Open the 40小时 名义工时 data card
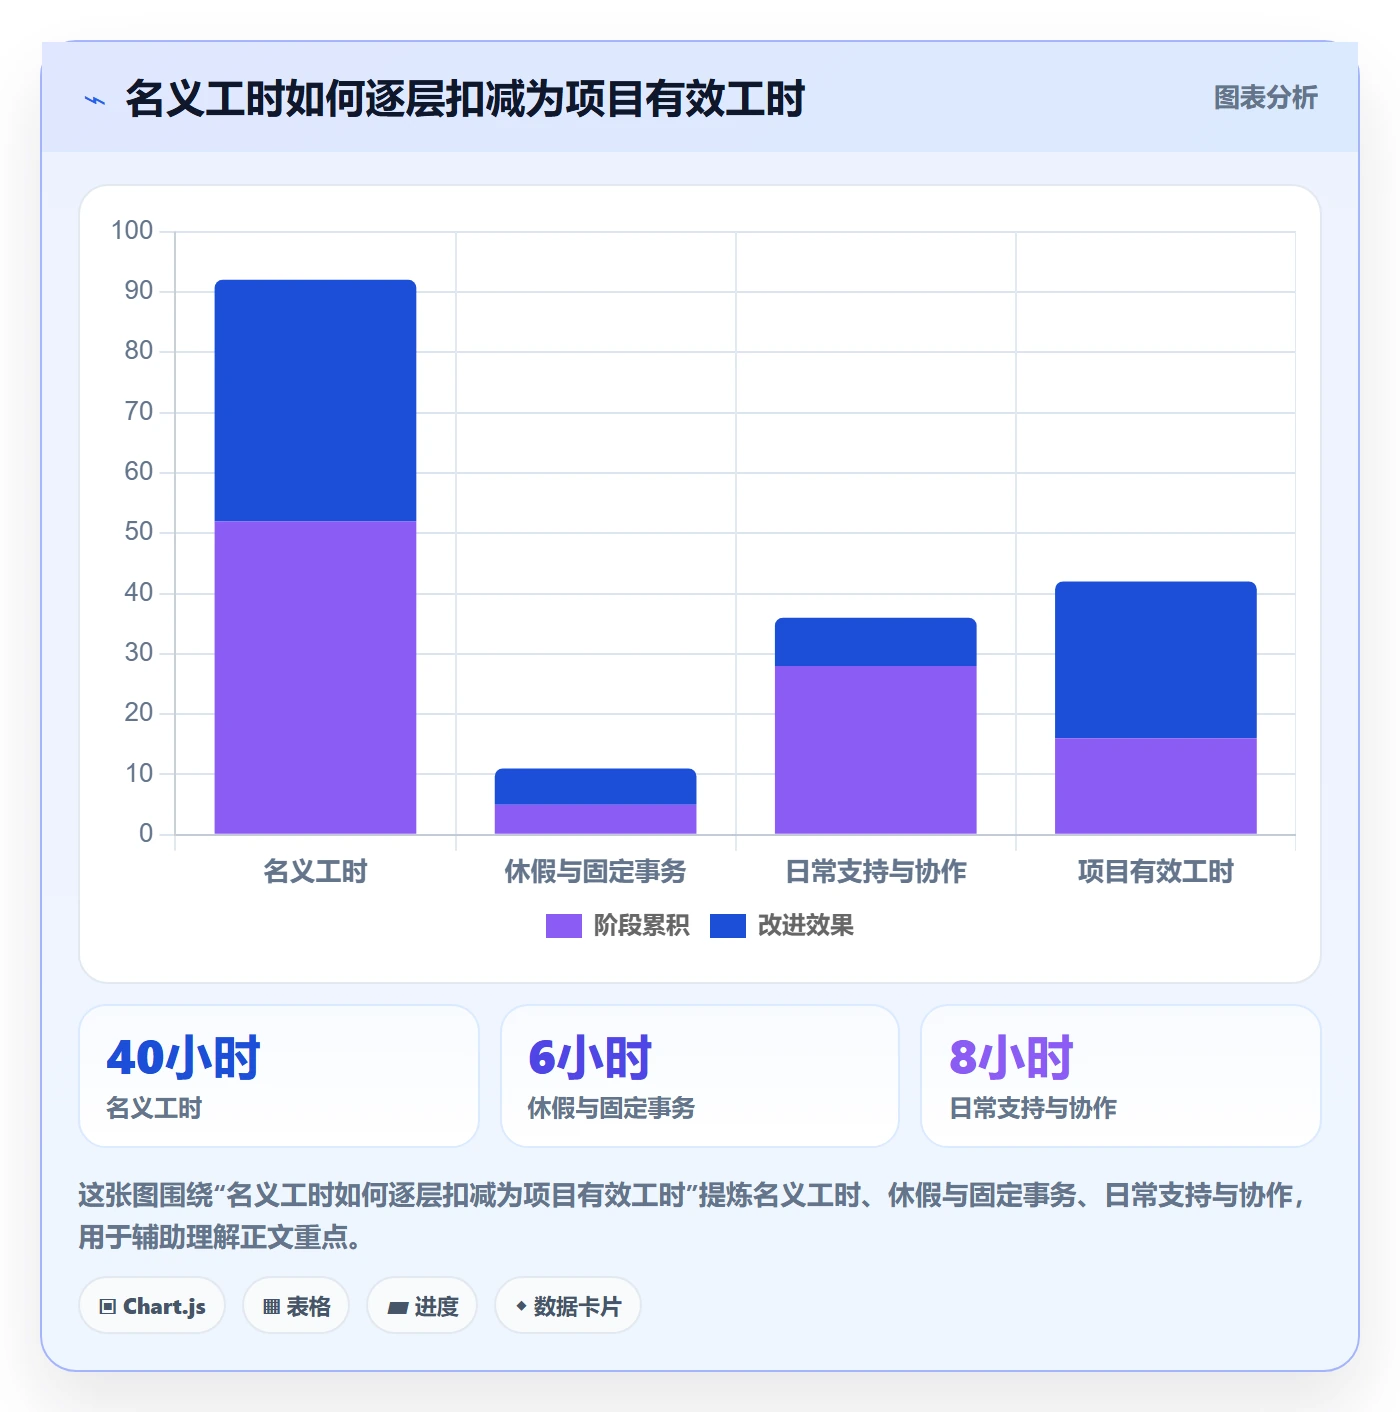Image resolution: width=1400 pixels, height=1412 pixels. coord(279,1076)
